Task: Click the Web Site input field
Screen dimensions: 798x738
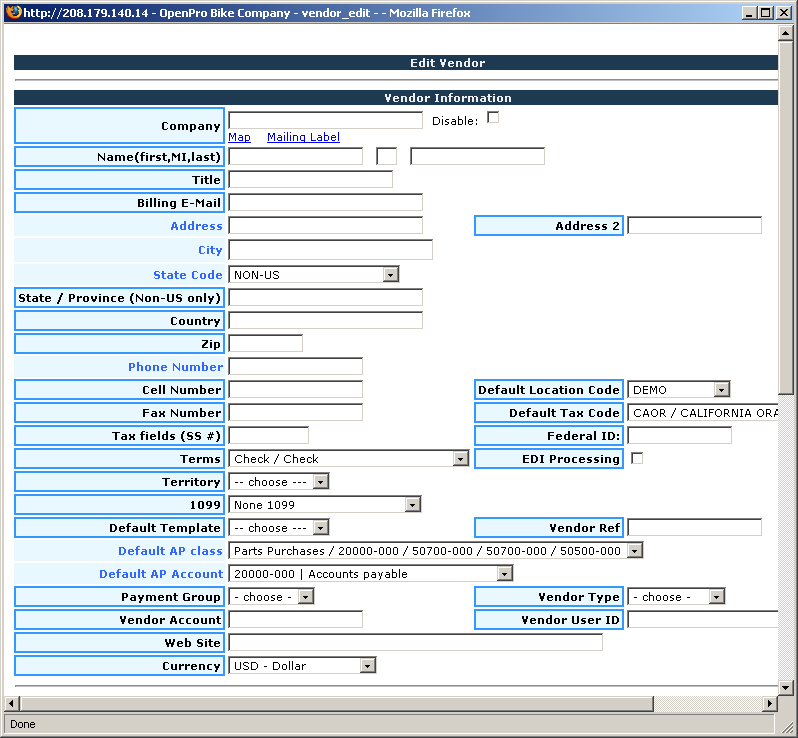Action: [x=415, y=642]
